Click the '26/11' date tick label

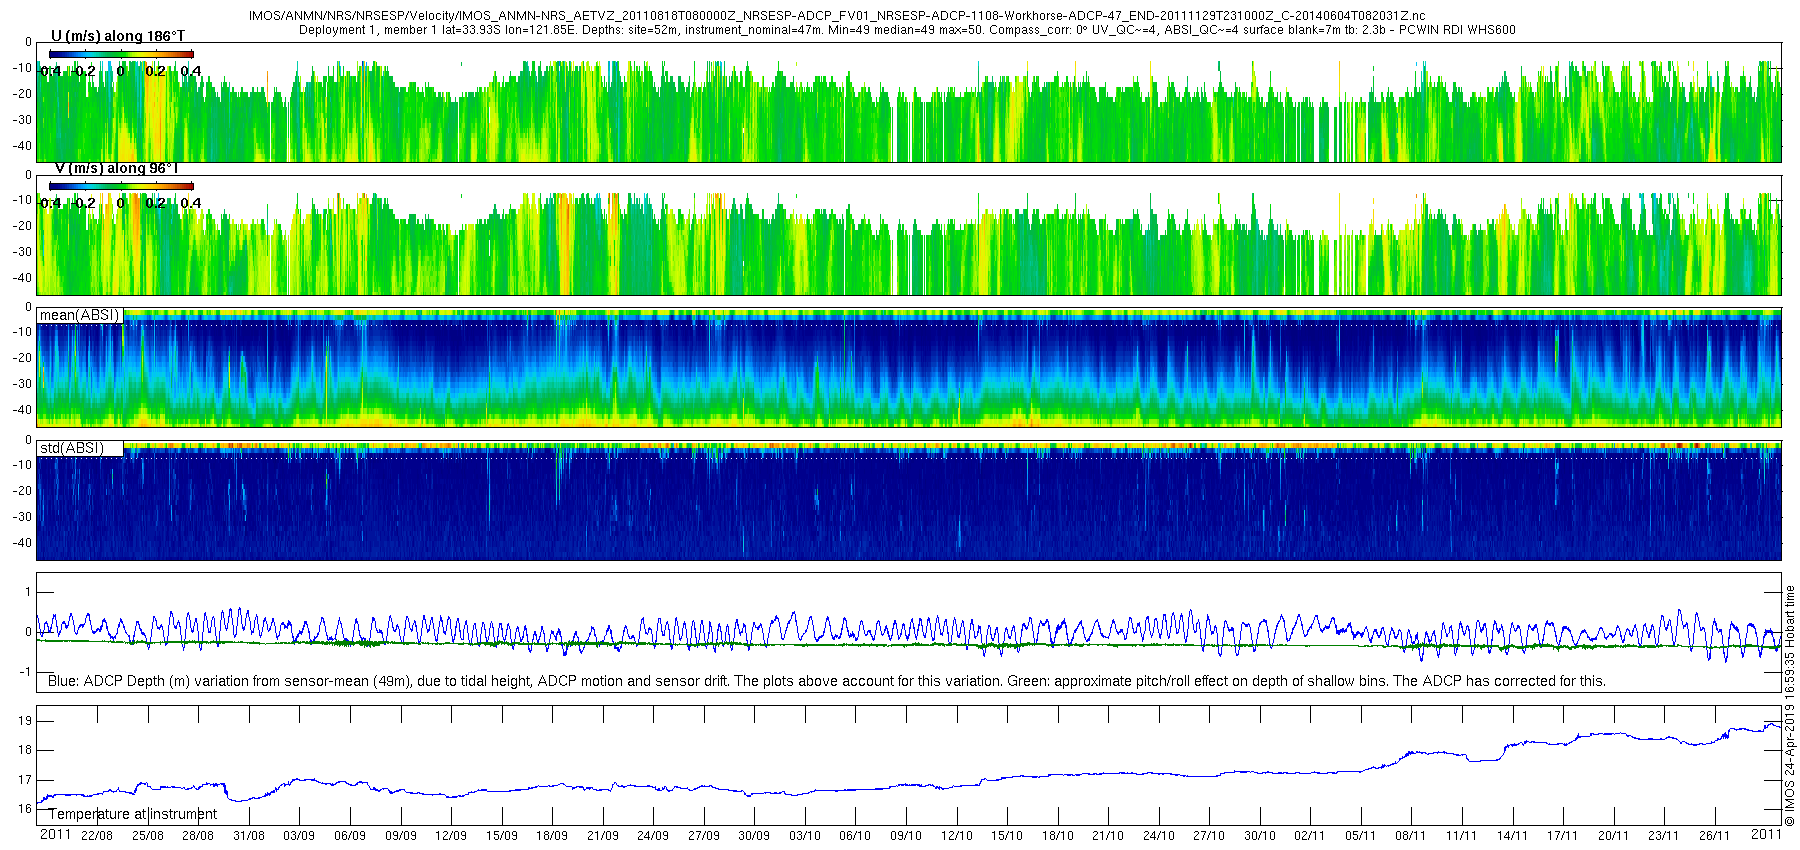point(1714,836)
